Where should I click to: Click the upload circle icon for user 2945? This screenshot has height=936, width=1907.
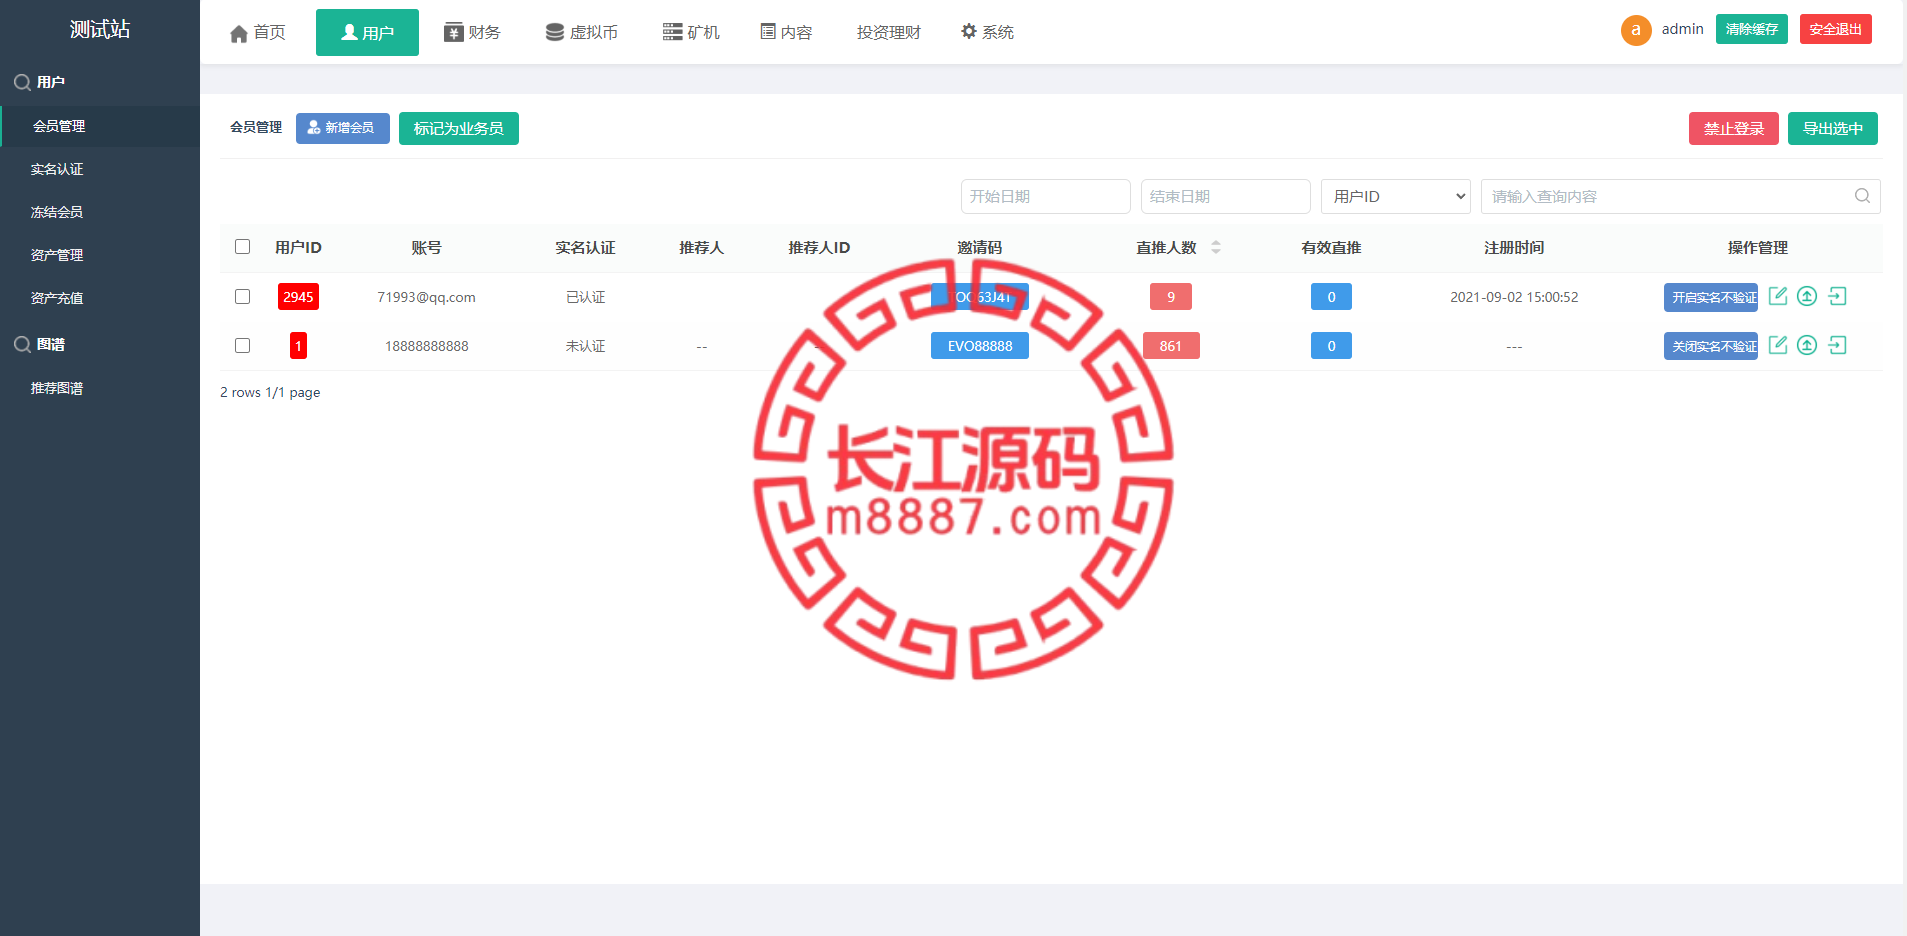coord(1807,296)
